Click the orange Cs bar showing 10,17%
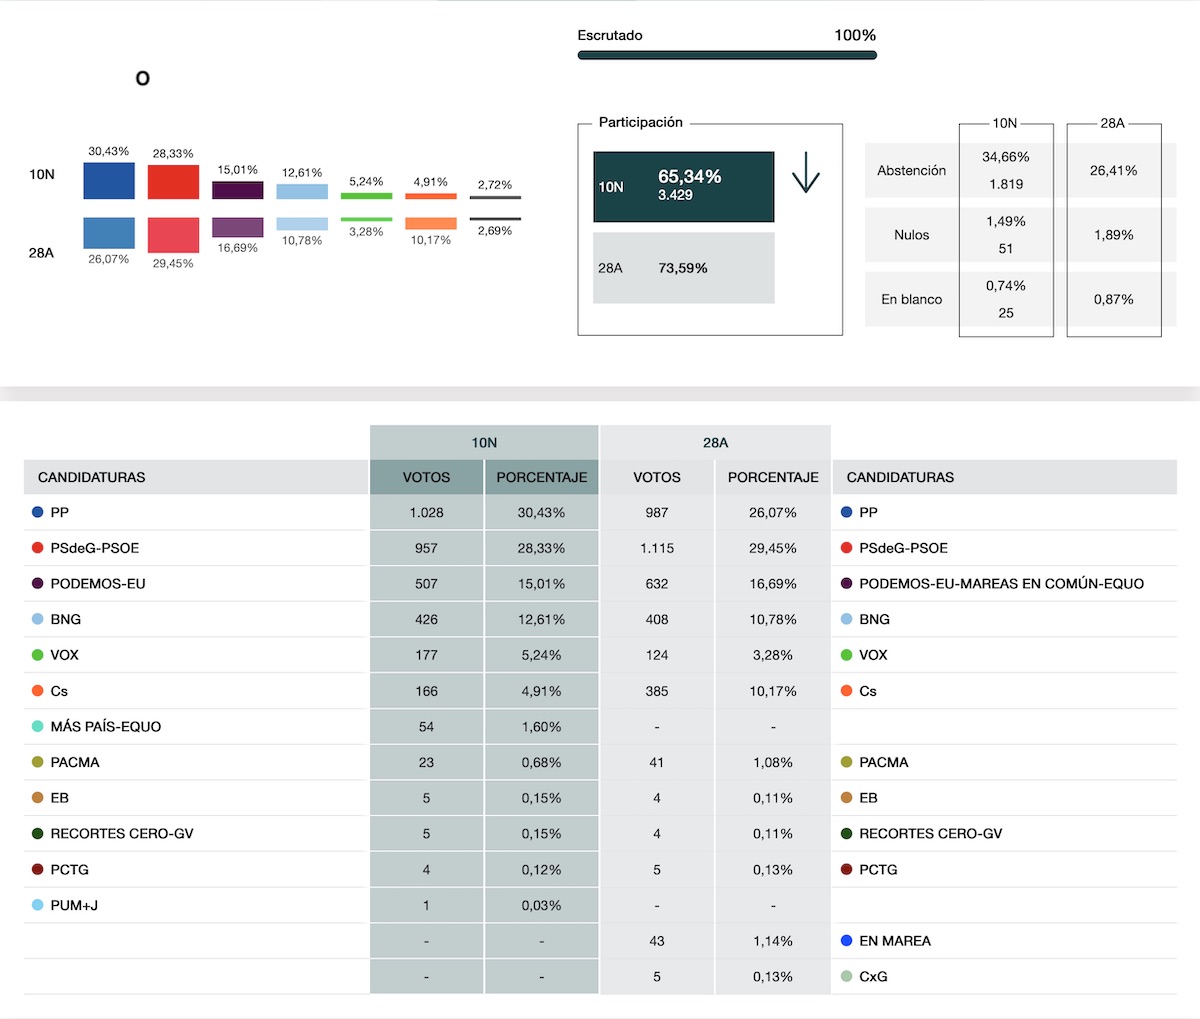 (x=431, y=224)
